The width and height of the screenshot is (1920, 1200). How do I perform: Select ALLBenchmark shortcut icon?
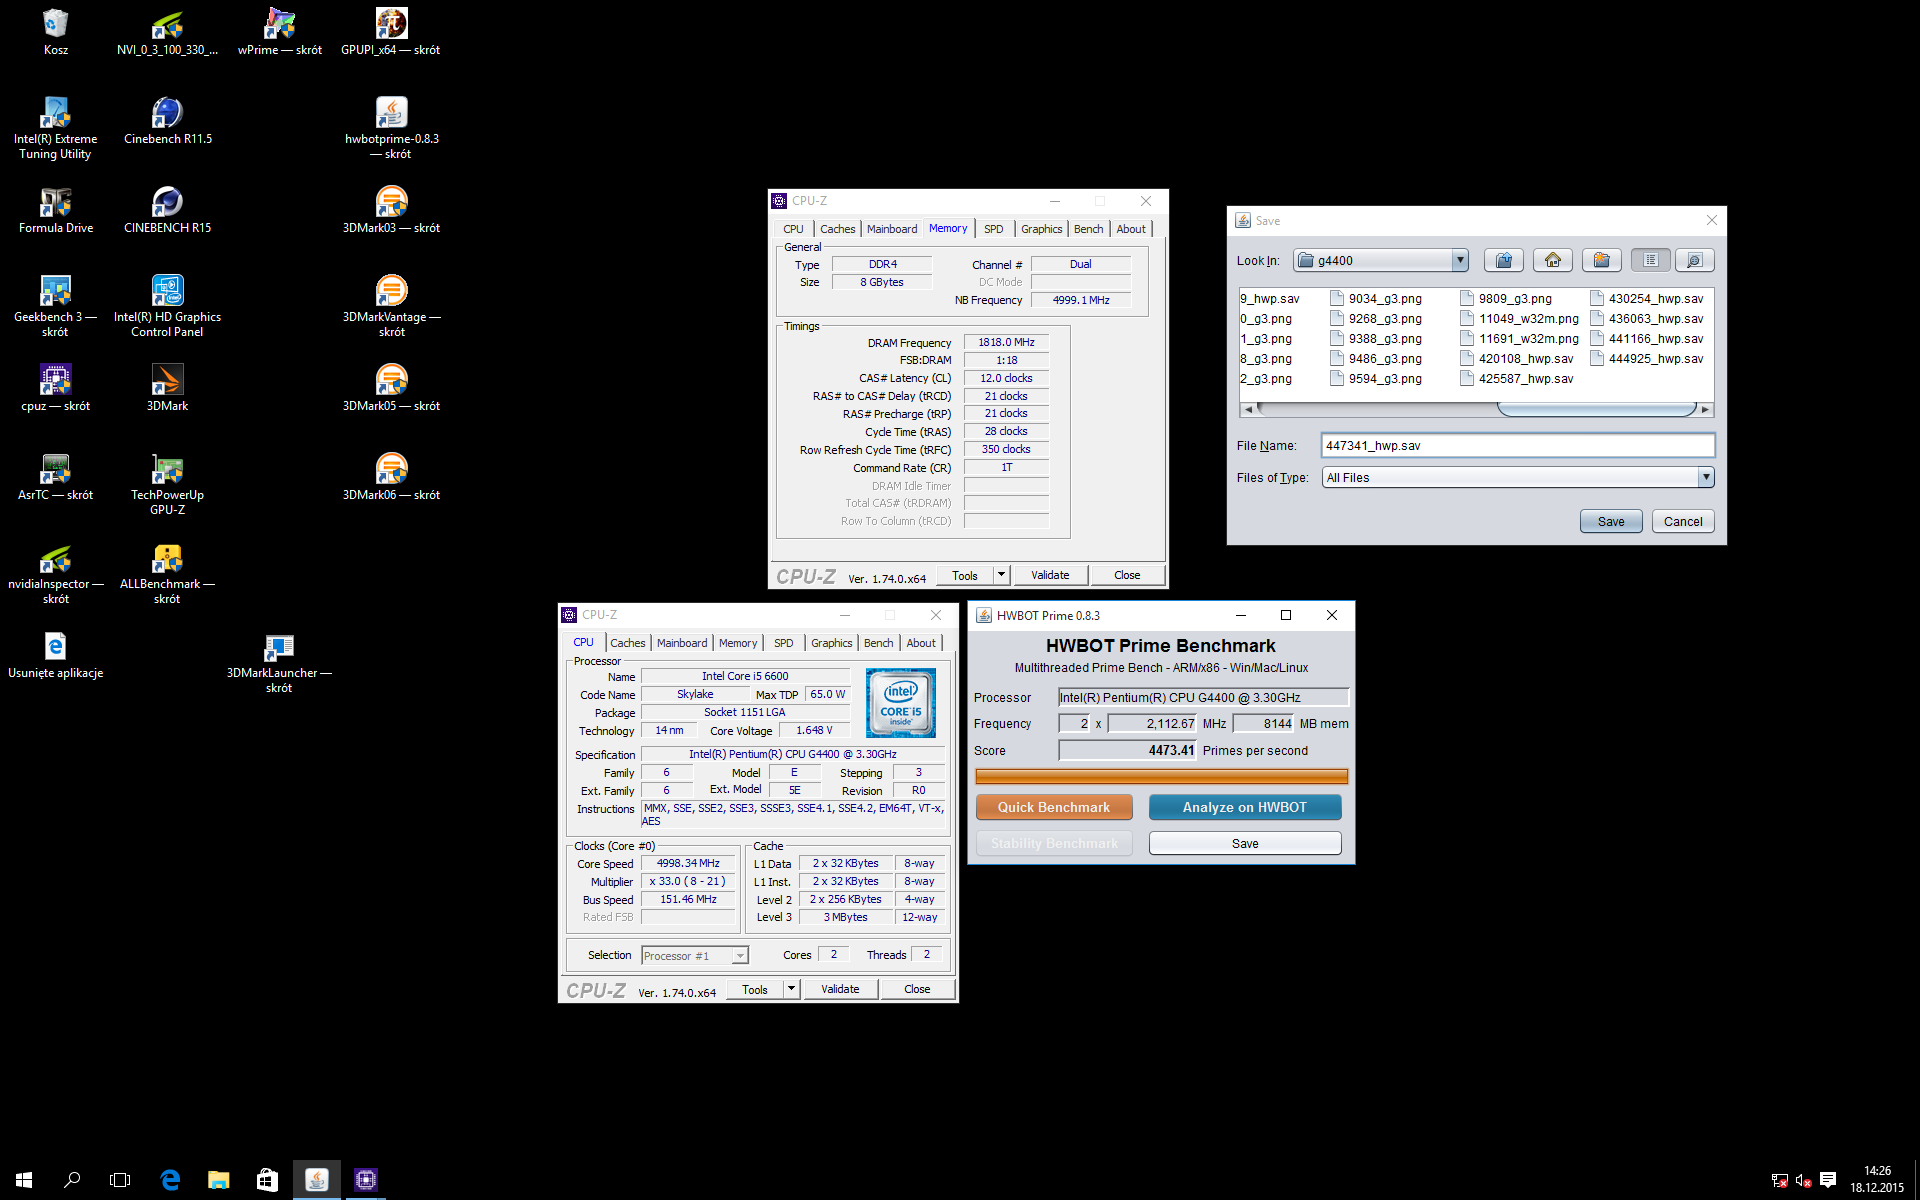point(168,573)
